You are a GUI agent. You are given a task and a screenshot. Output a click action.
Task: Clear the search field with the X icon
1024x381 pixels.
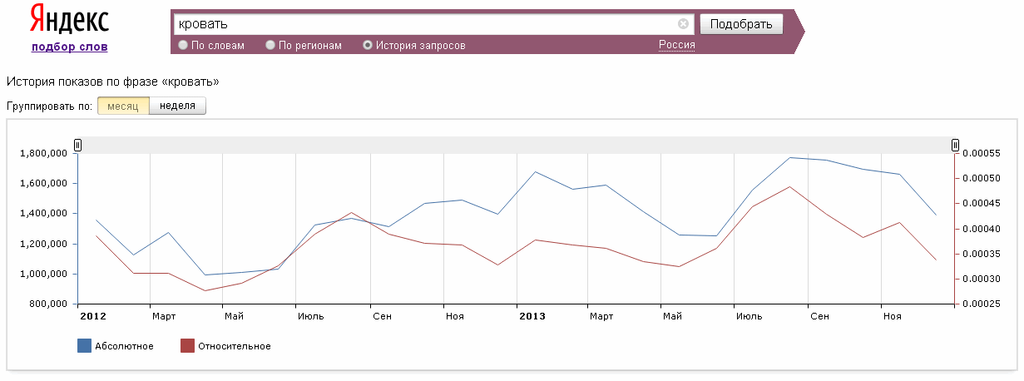click(683, 24)
